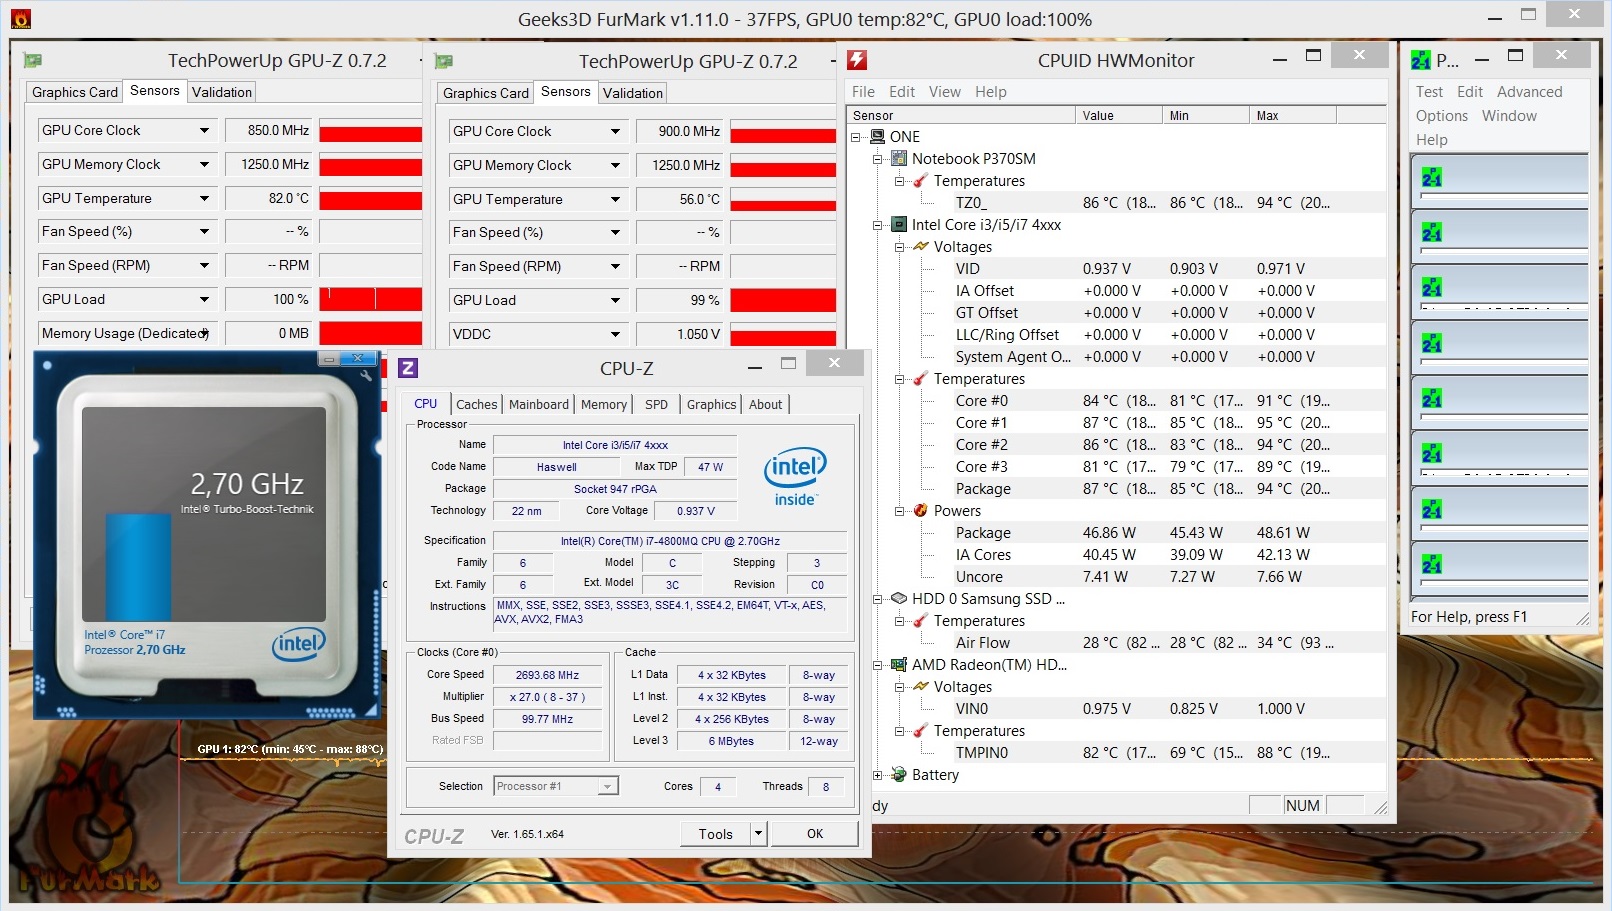The image size is (1612, 911).
Task: Click the computer icon beside ONE in HWMonitor
Action: [877, 137]
